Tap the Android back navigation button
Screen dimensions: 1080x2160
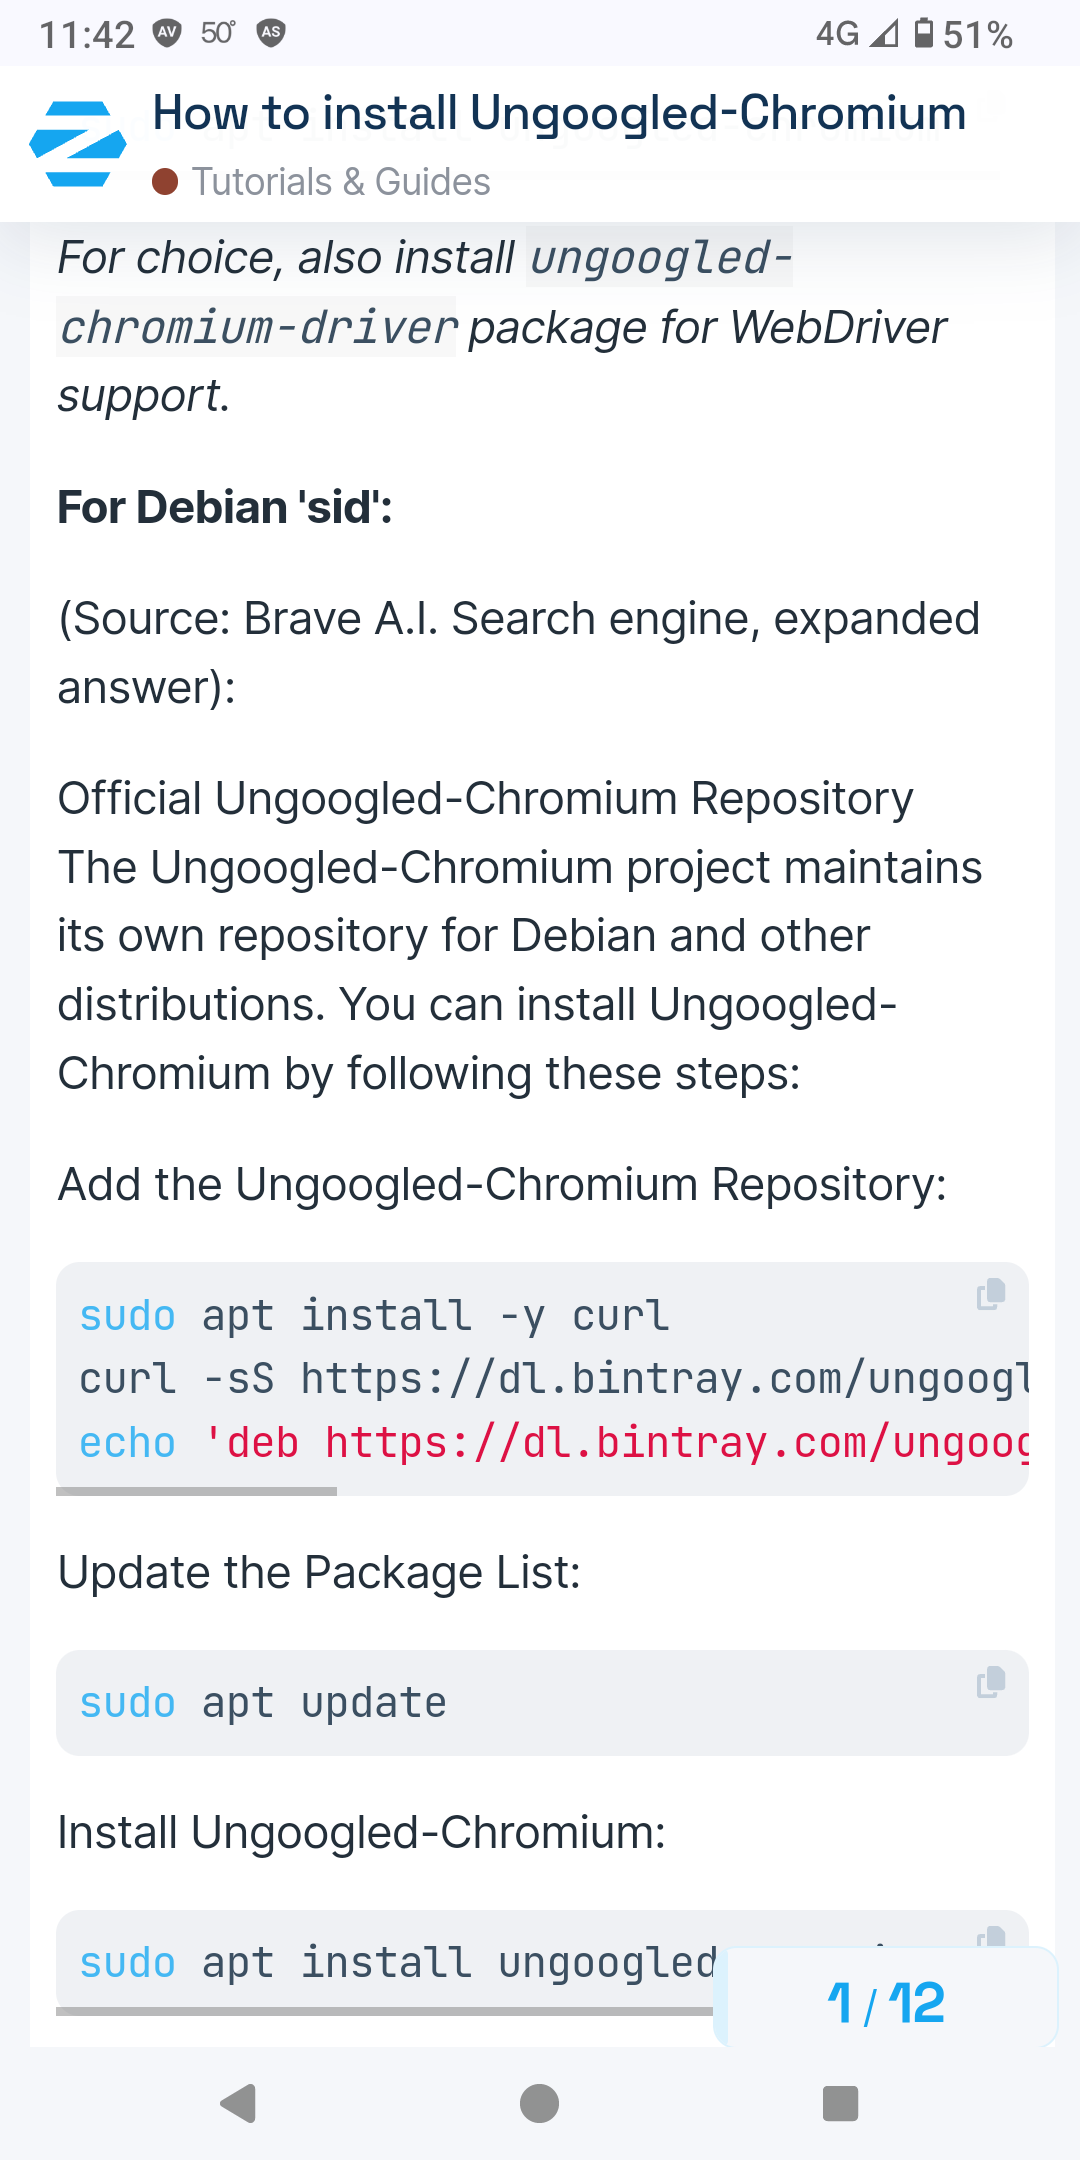pos(239,2103)
